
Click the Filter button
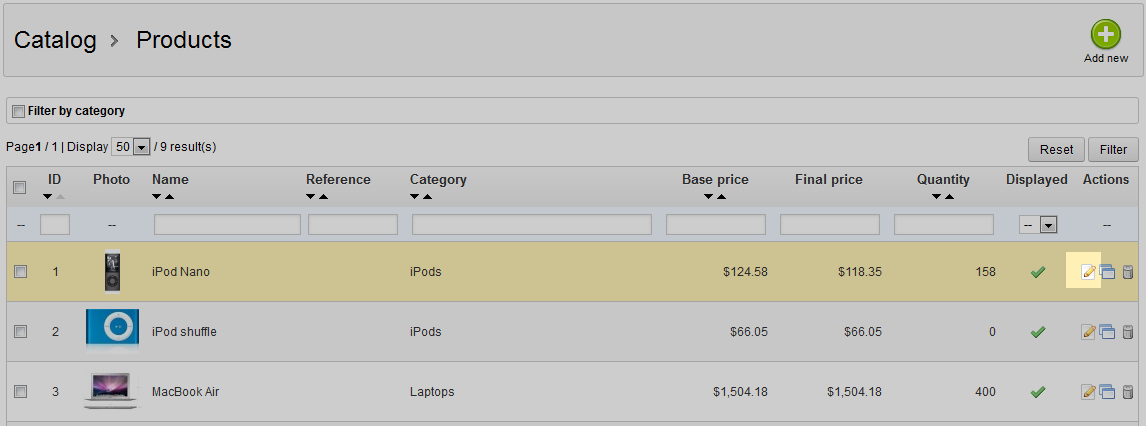1113,149
